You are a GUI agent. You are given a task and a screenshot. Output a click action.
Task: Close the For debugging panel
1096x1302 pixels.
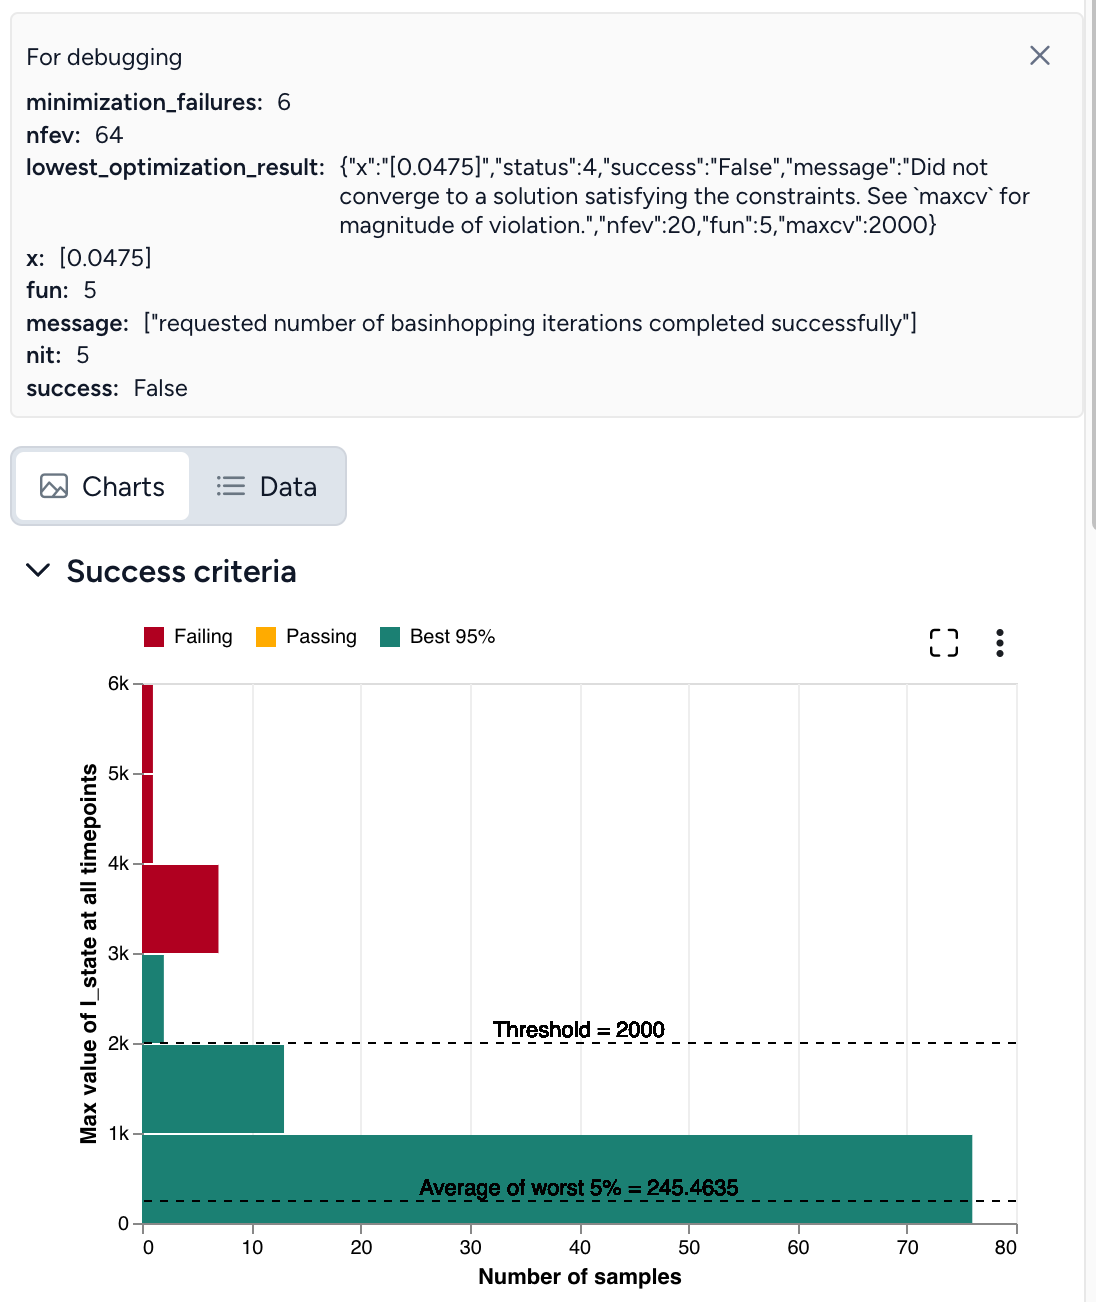click(1040, 56)
